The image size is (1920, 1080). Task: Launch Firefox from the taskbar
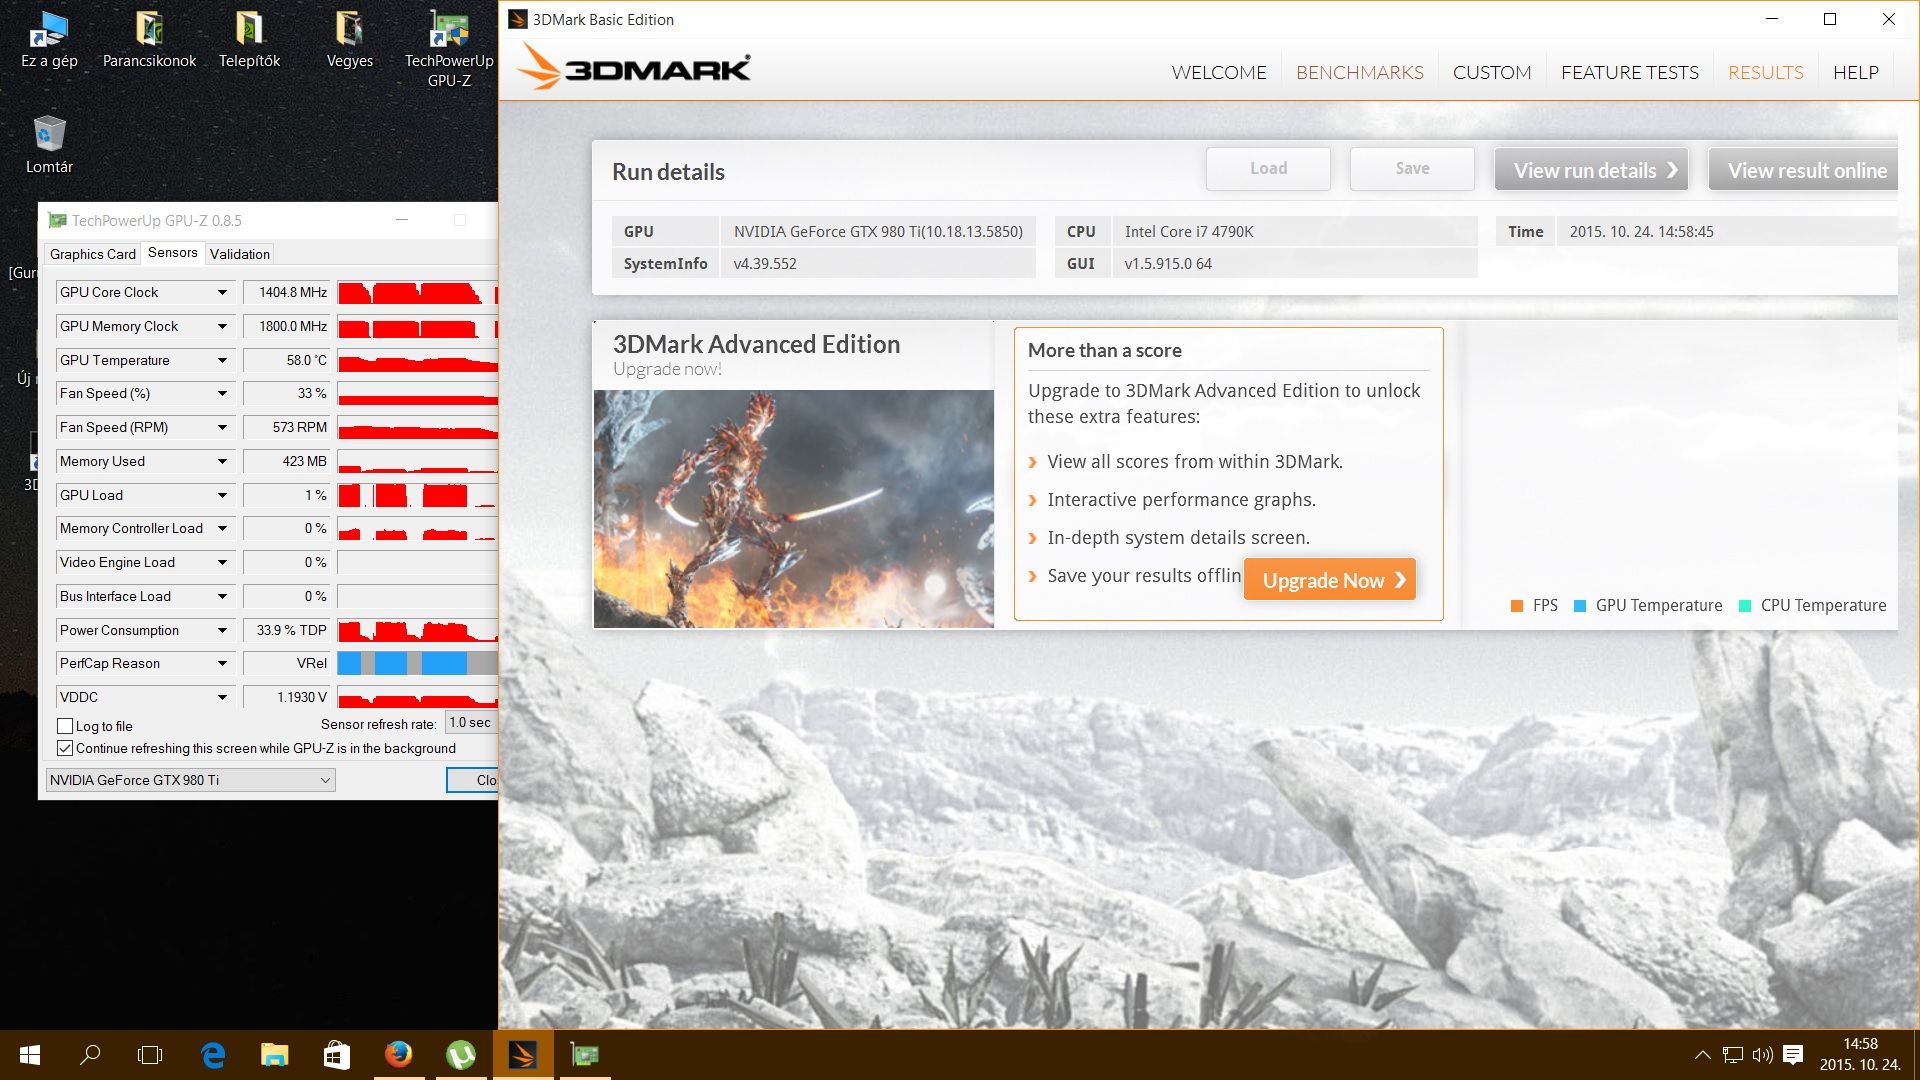tap(398, 1055)
